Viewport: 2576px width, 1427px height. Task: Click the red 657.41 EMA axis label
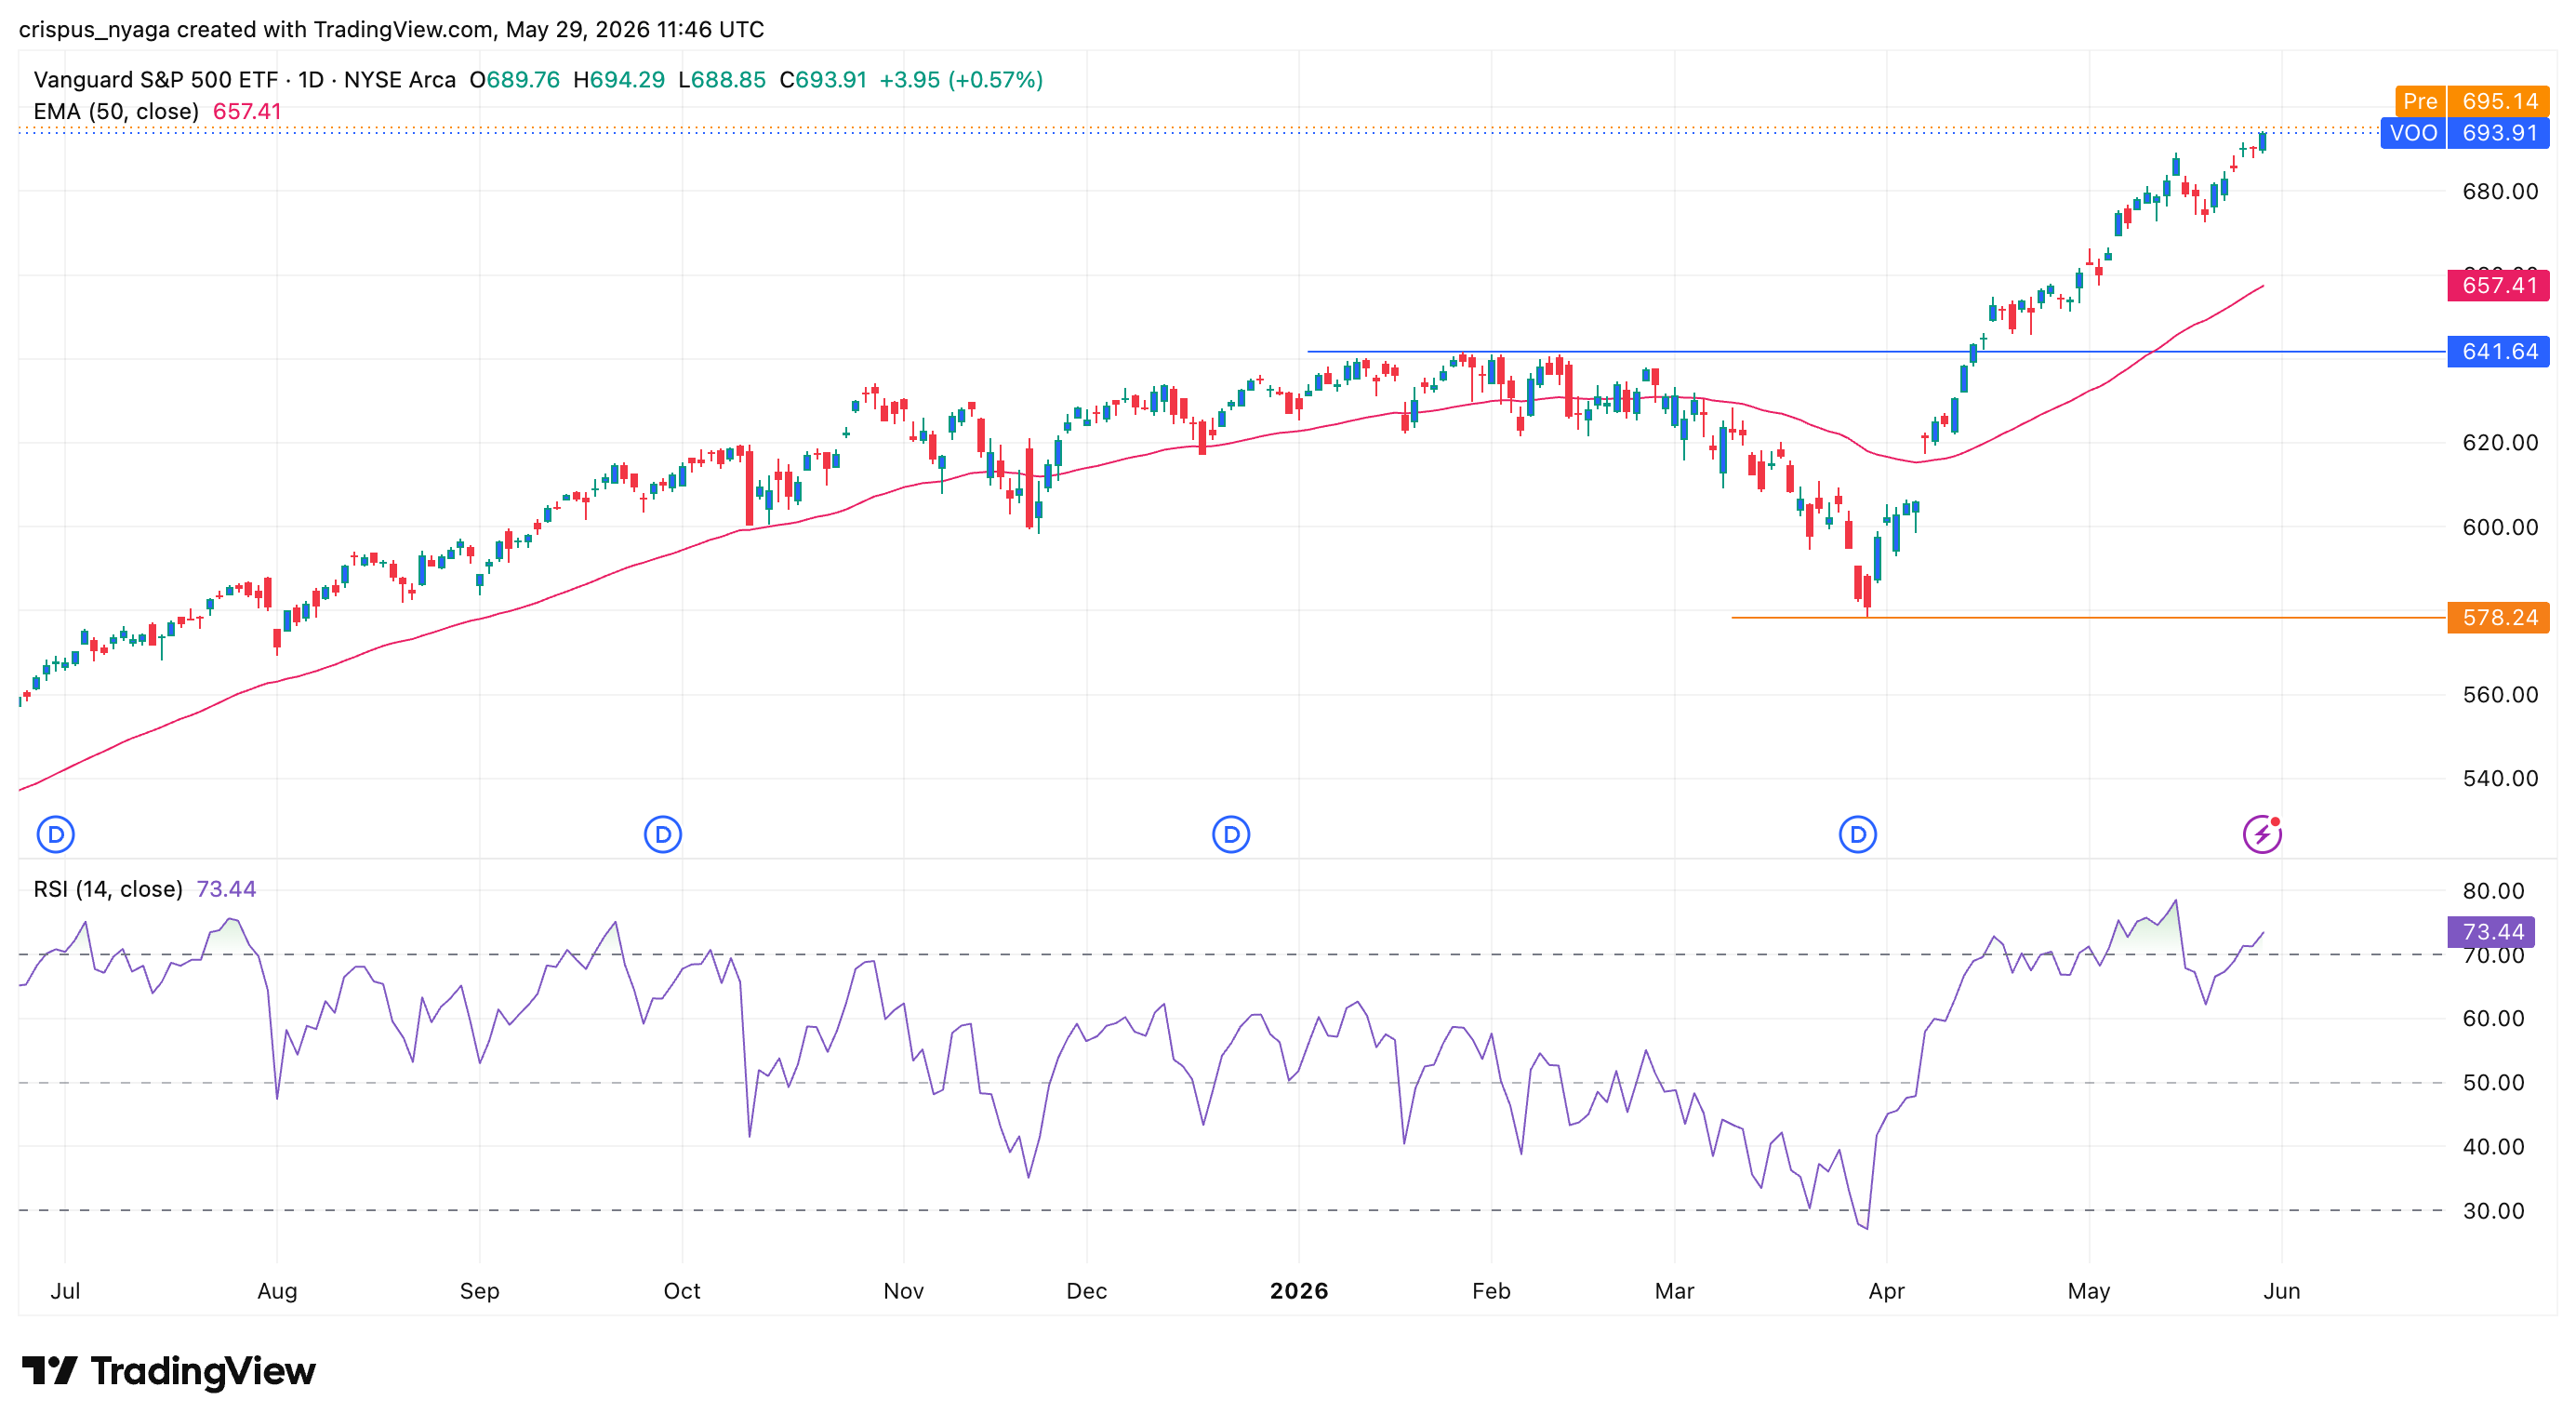[x=2498, y=286]
